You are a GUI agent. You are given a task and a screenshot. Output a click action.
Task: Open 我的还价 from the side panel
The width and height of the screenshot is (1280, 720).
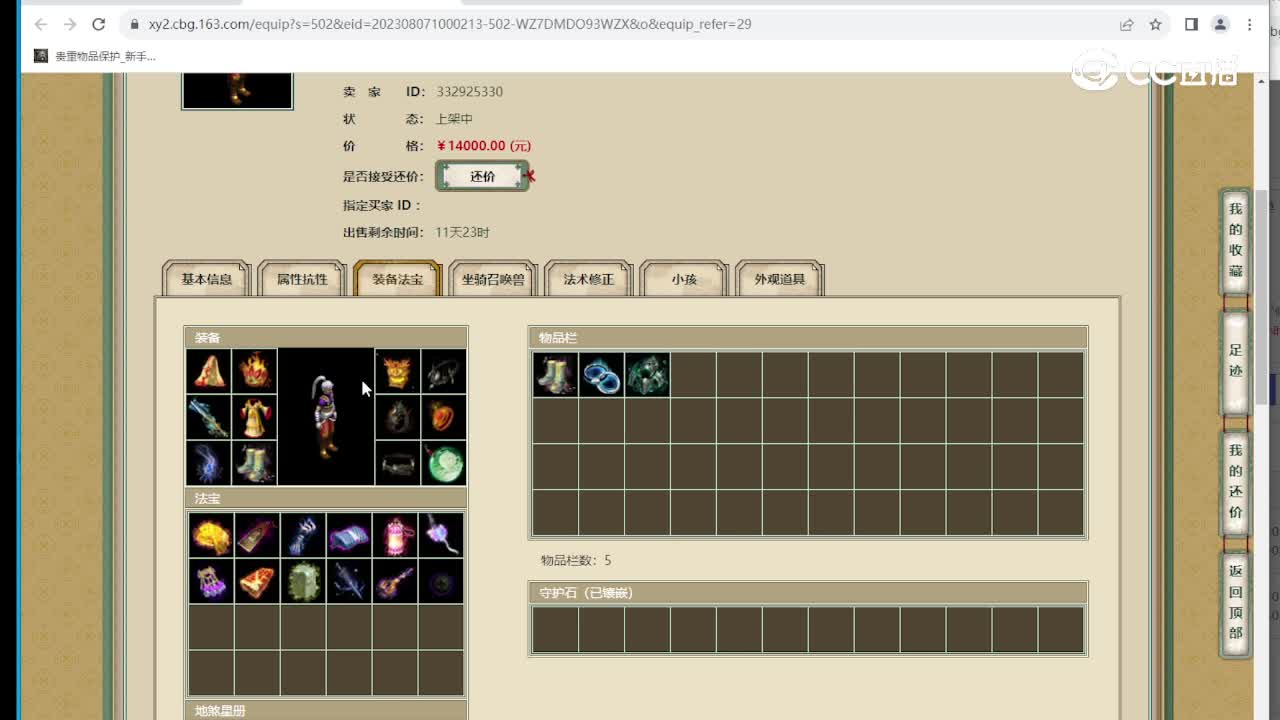(1236, 482)
